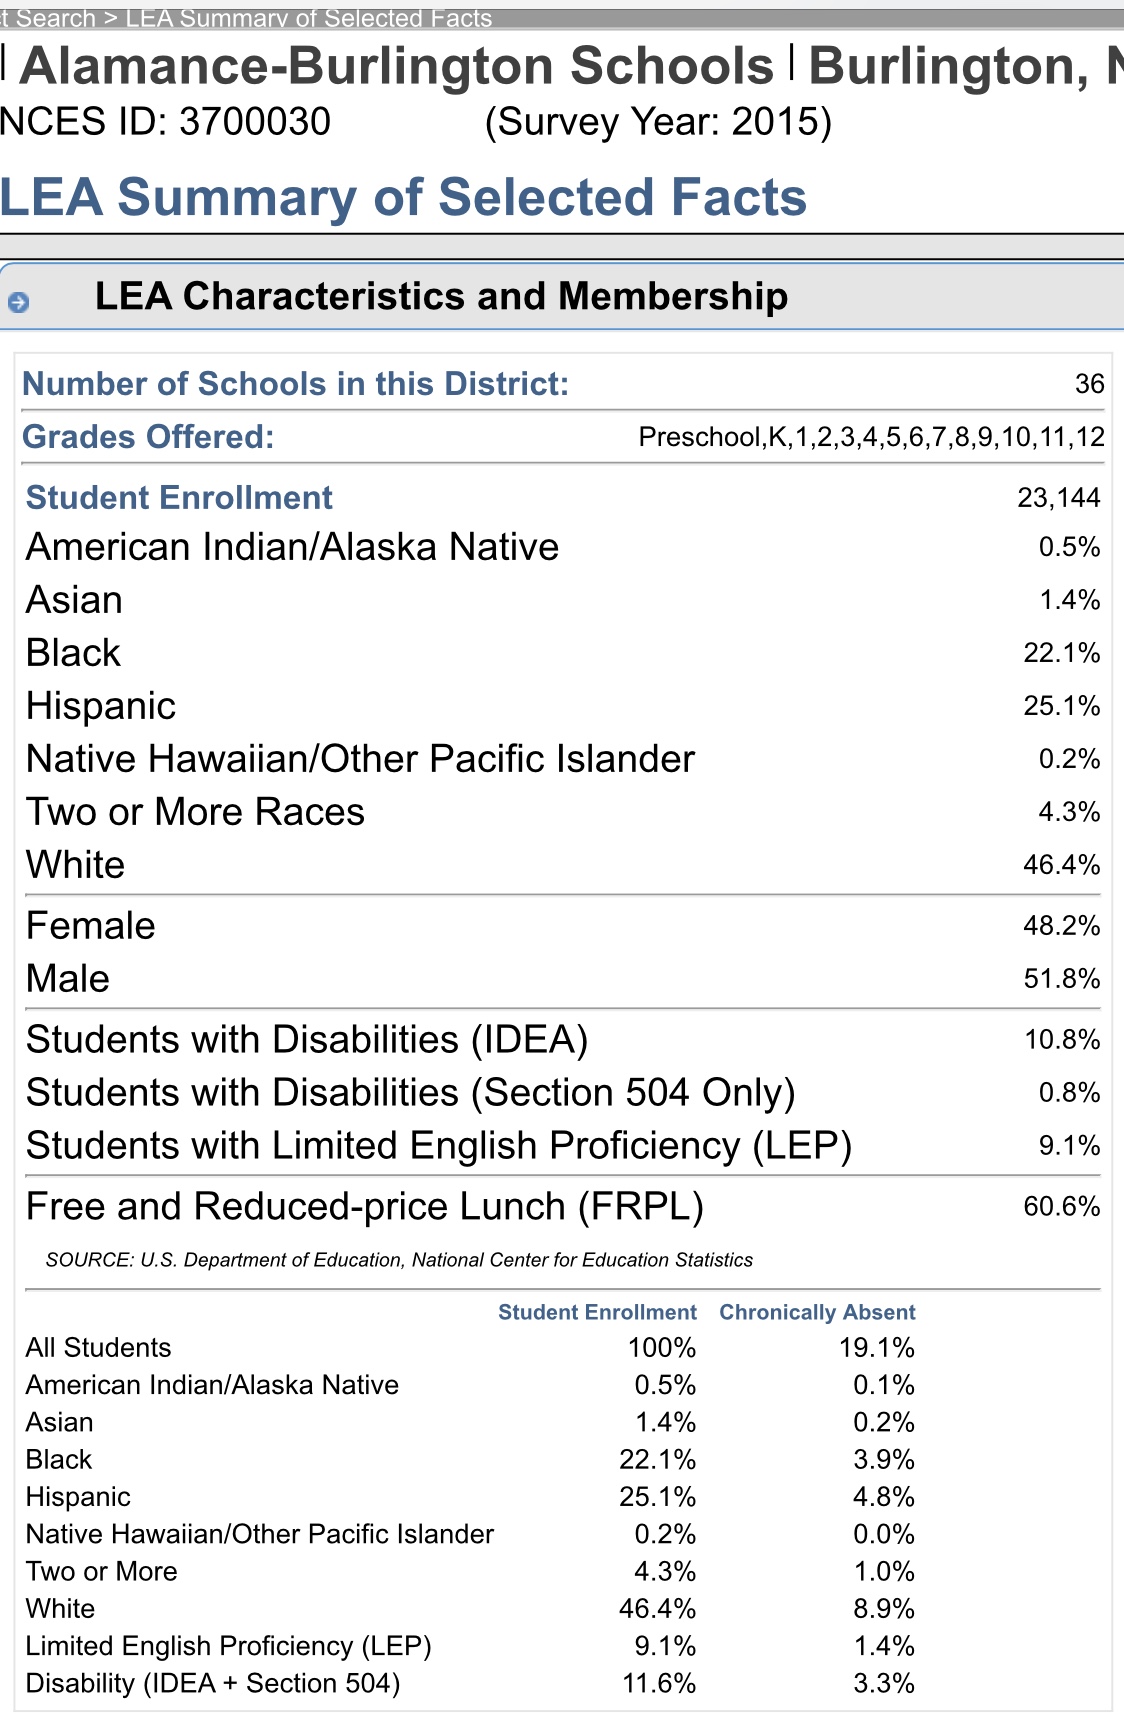Click the blue Student Enrollment heading
The width and height of the screenshot is (1124, 1733).
point(179,498)
